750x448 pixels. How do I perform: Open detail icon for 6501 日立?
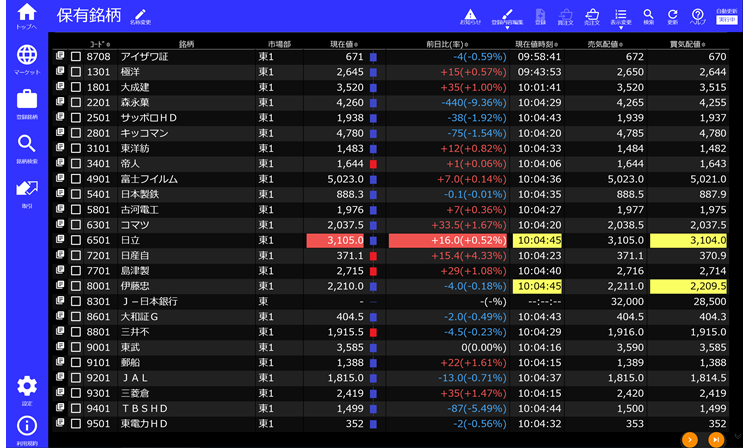pos(60,240)
